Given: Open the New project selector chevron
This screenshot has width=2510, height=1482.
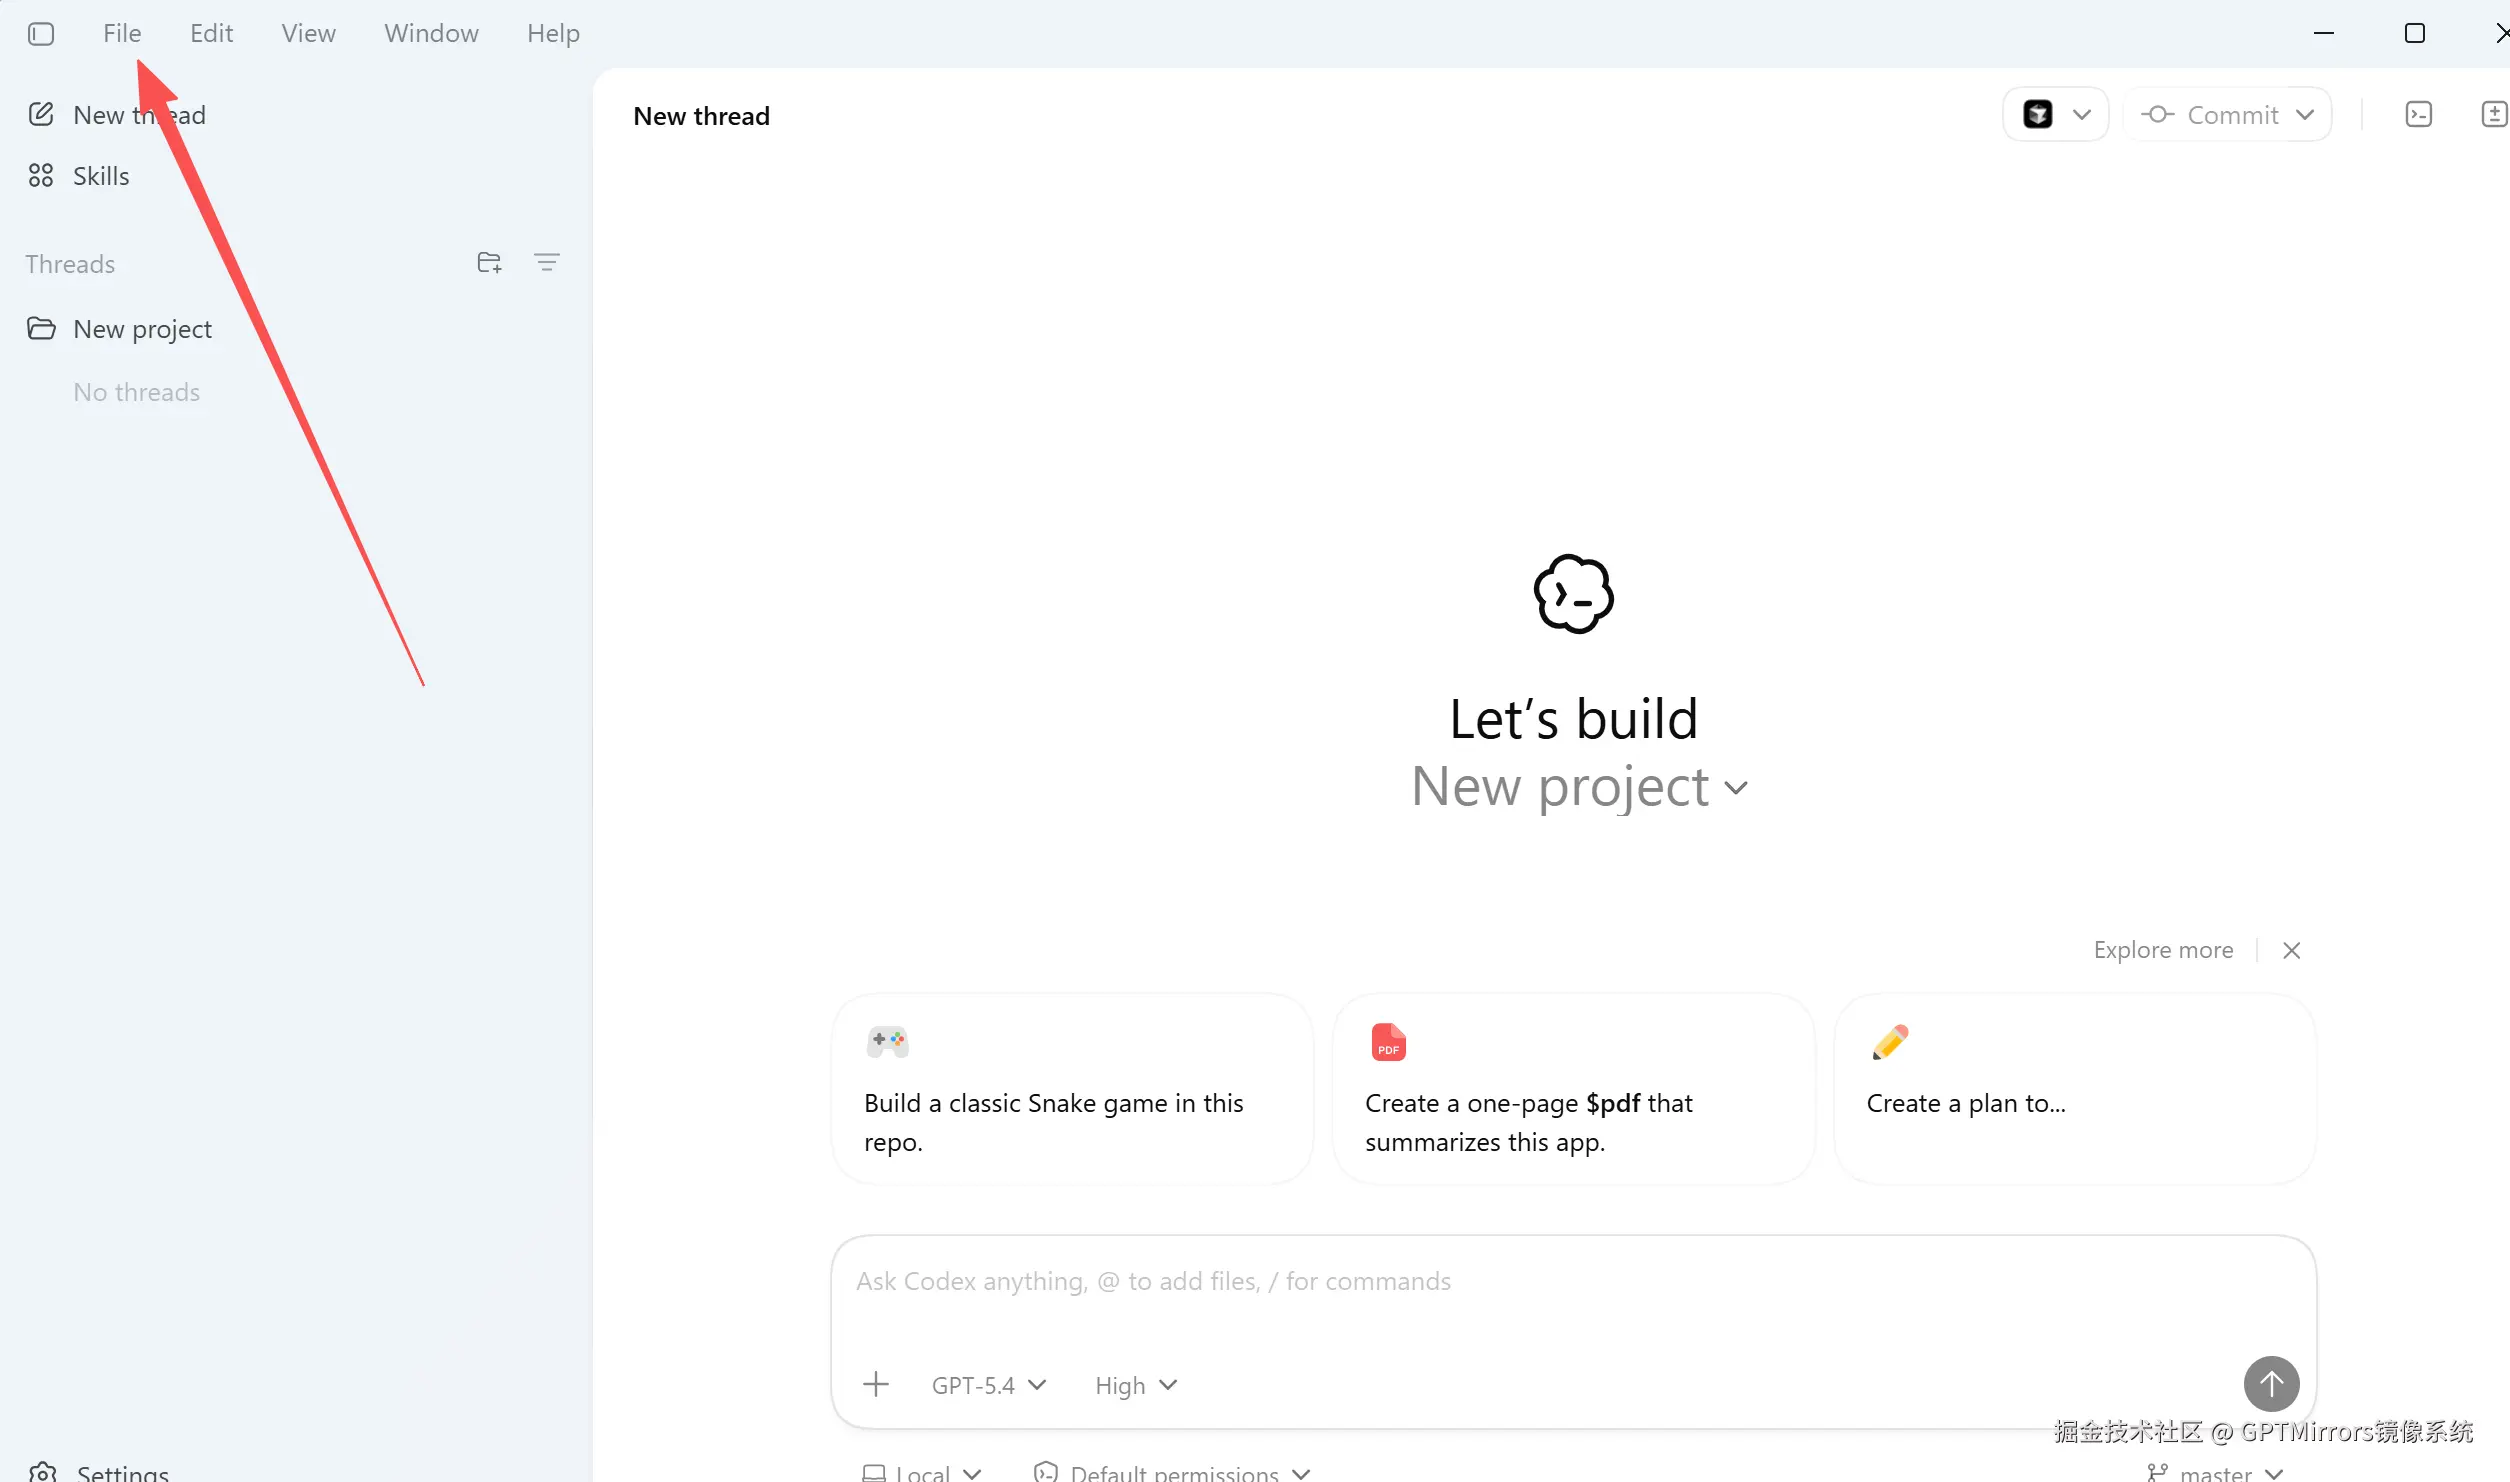Looking at the screenshot, I should (1737, 788).
